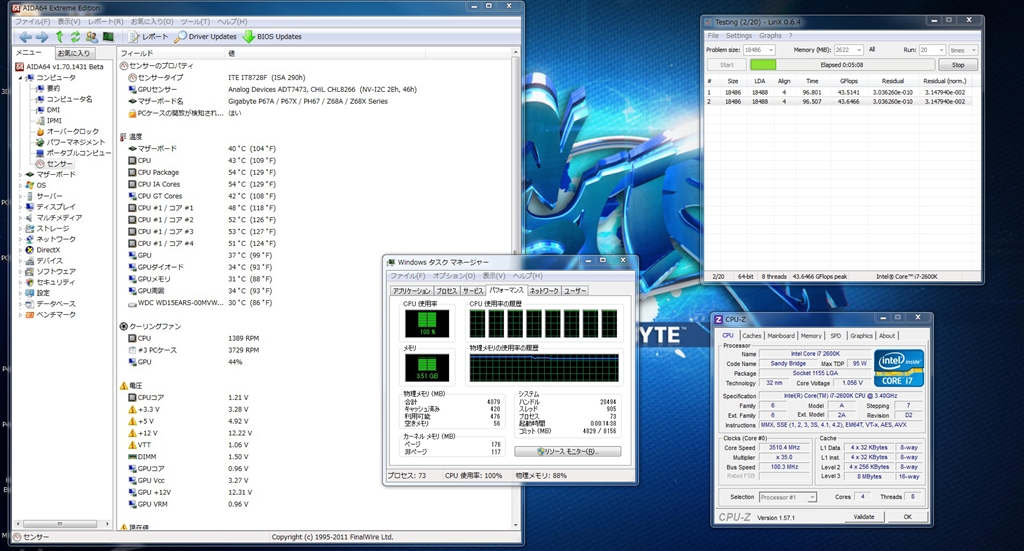The image size is (1024, 551).
Task: Click the Validate button in CPU-Z
Action: click(x=863, y=517)
